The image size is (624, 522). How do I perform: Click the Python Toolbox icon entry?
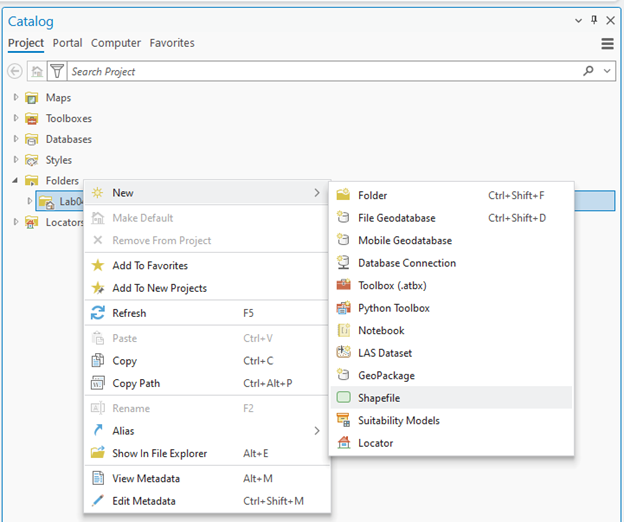[393, 308]
